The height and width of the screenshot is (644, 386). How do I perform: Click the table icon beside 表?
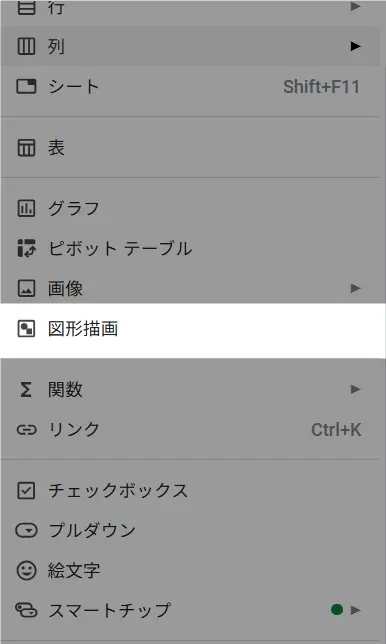[x=26, y=147]
